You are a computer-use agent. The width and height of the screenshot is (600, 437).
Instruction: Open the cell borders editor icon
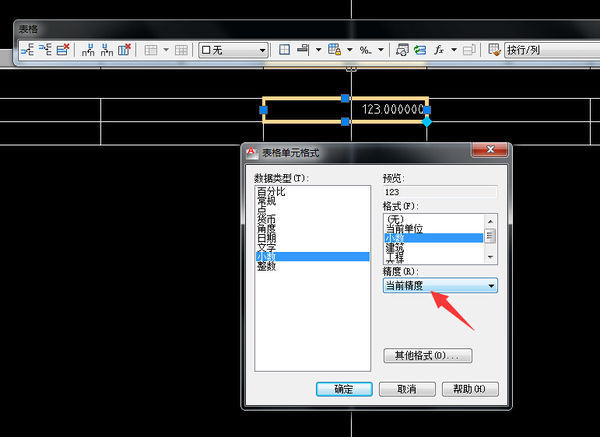pyautogui.click(x=285, y=49)
